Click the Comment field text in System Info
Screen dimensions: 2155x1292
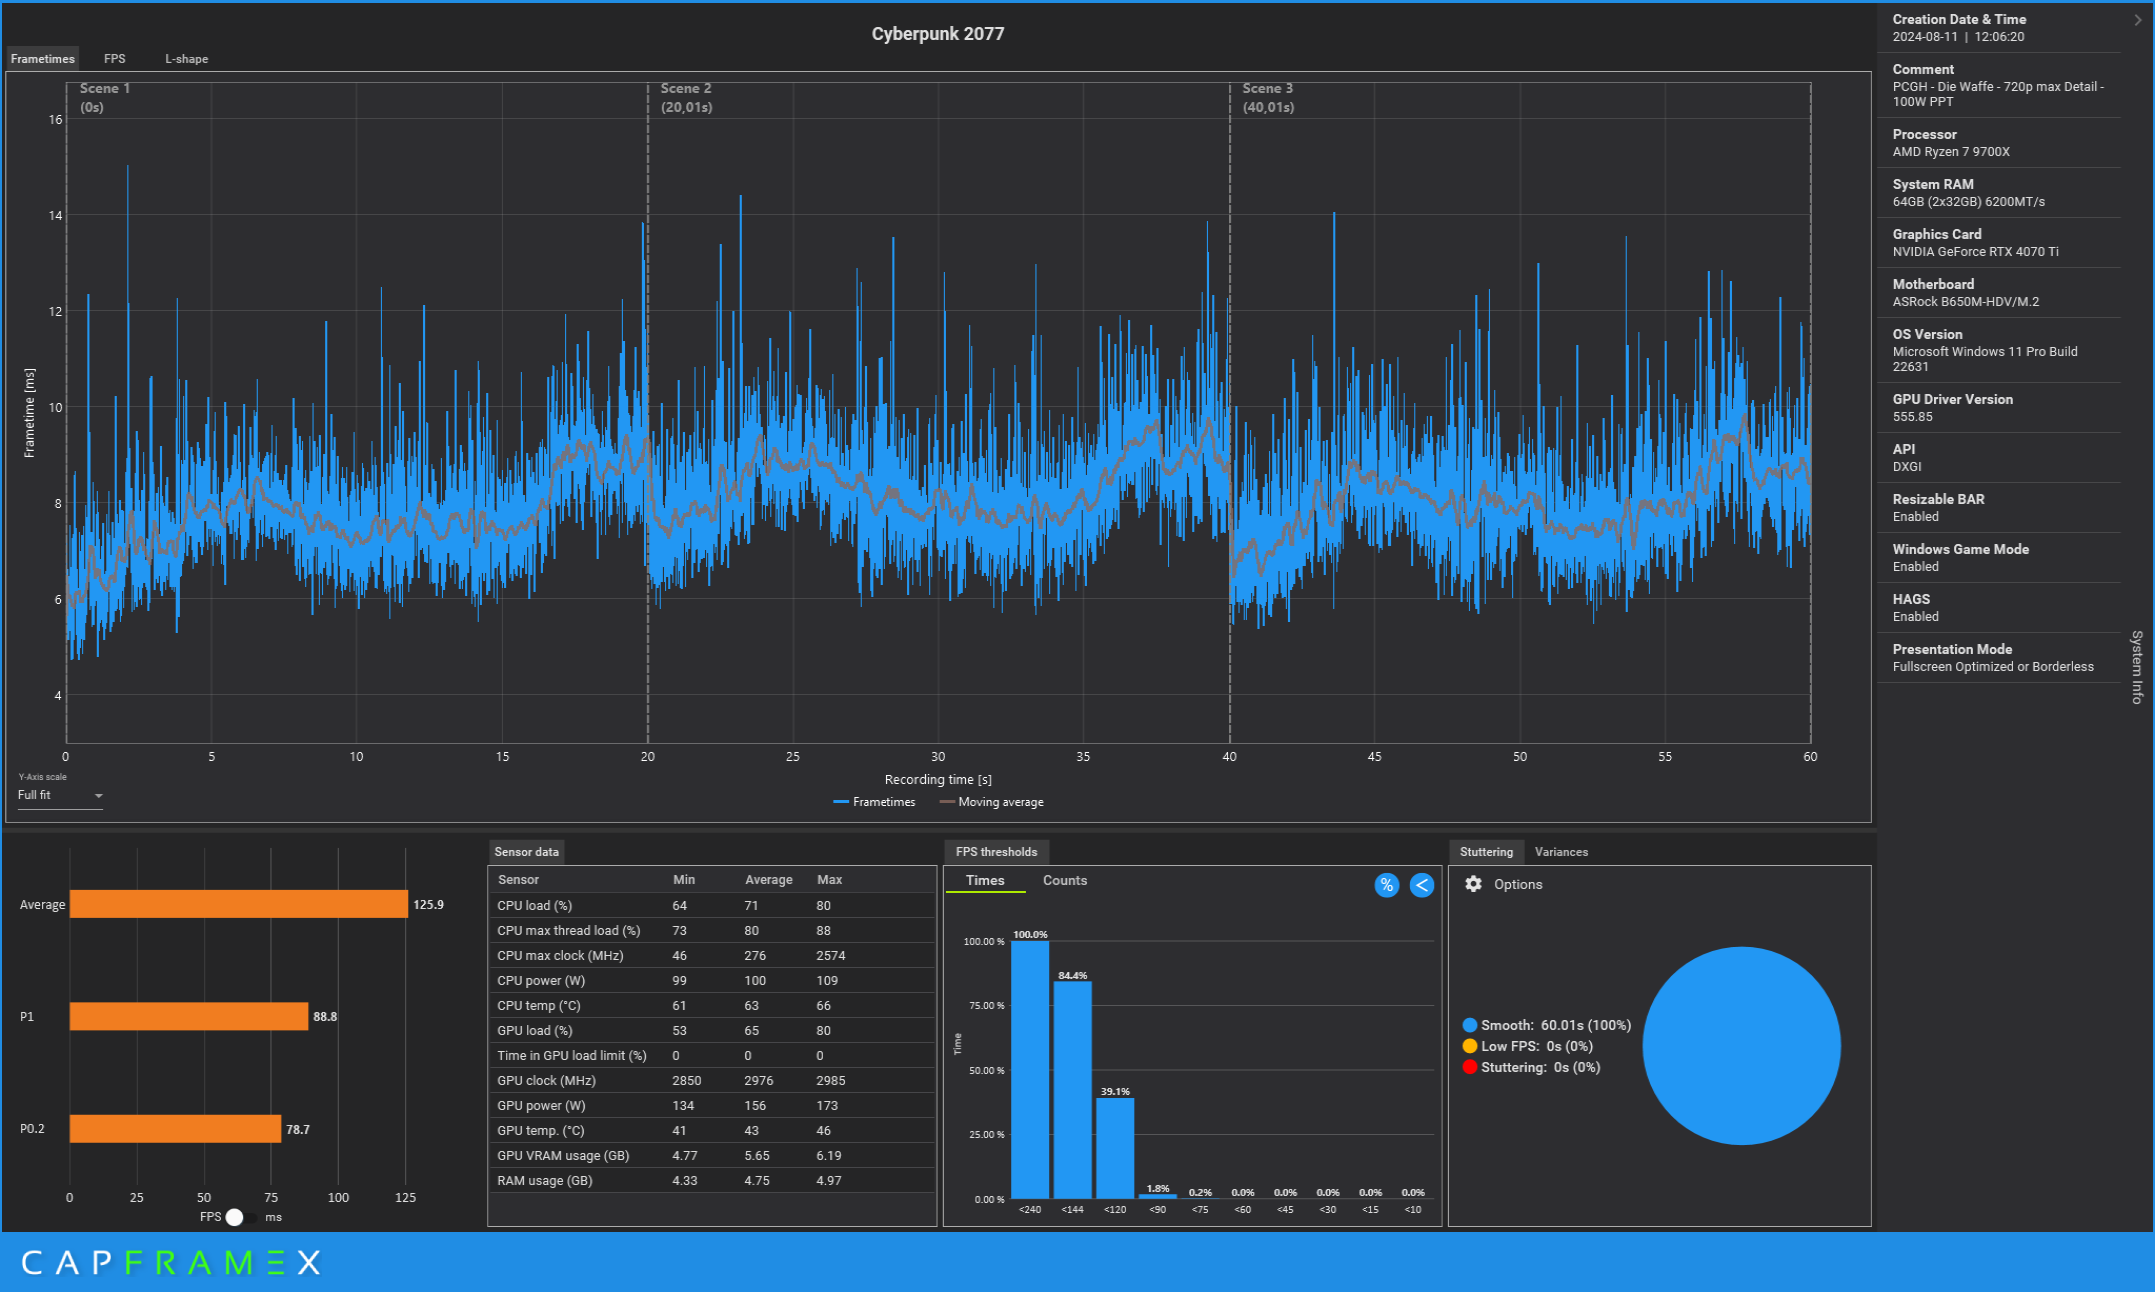click(x=1998, y=94)
